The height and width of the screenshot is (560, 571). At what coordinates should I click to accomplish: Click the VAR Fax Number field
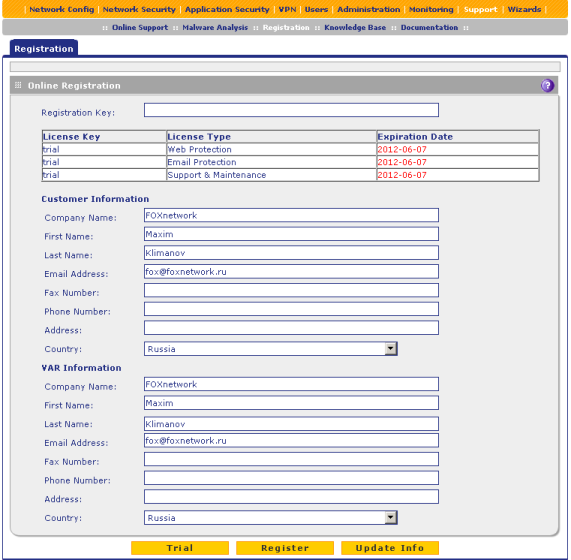pos(291,459)
